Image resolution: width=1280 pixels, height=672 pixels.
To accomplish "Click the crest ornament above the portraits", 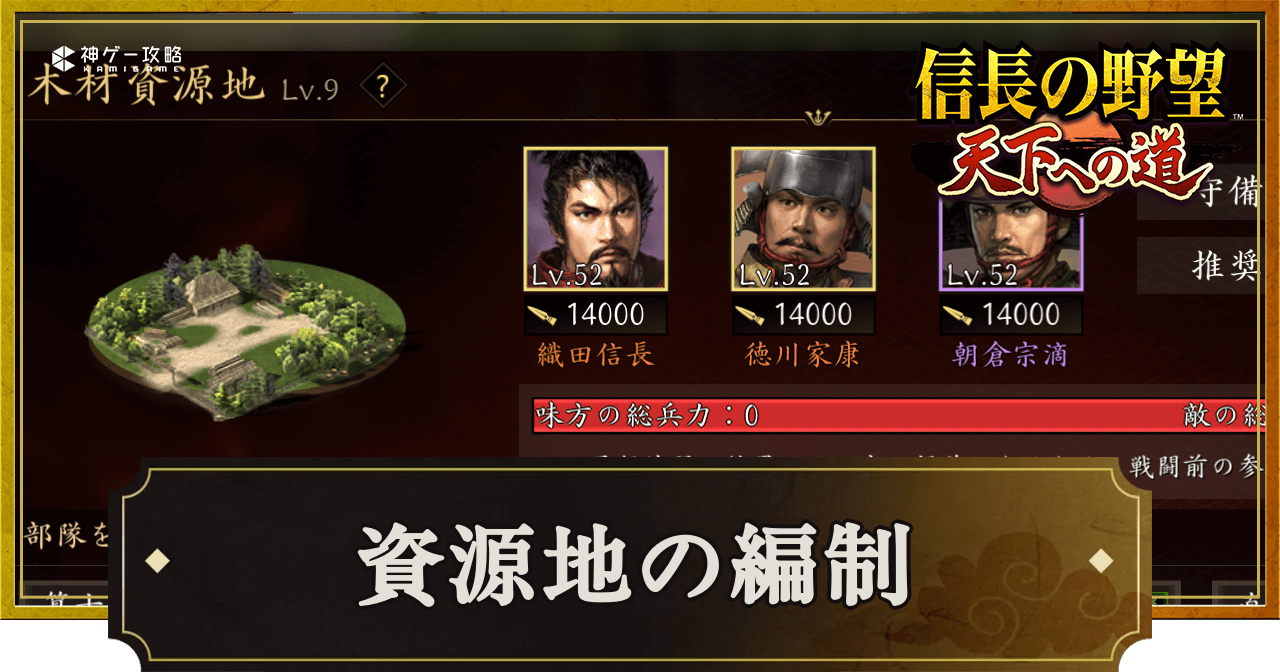I will [x=820, y=117].
